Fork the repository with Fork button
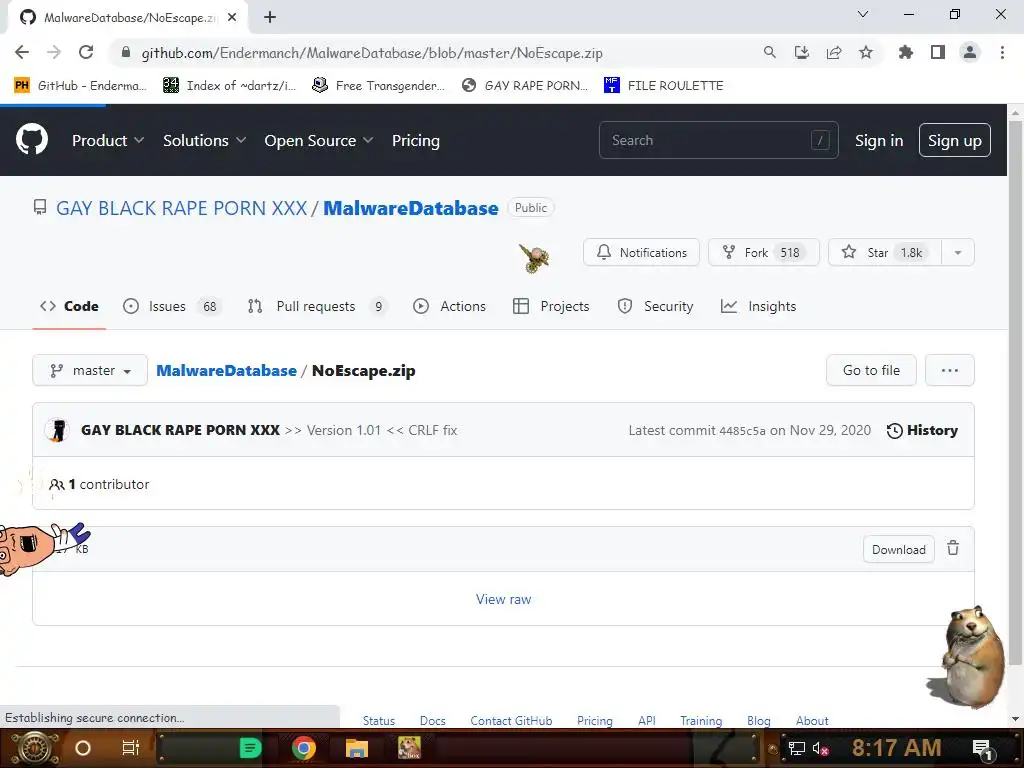This screenshot has height=768, width=1024. (x=763, y=253)
